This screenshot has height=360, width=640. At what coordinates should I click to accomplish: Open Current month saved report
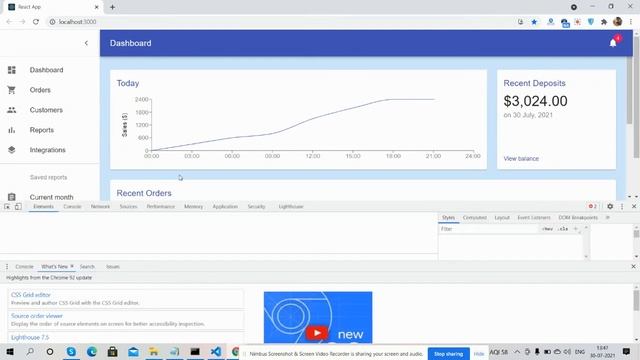pyautogui.click(x=51, y=197)
